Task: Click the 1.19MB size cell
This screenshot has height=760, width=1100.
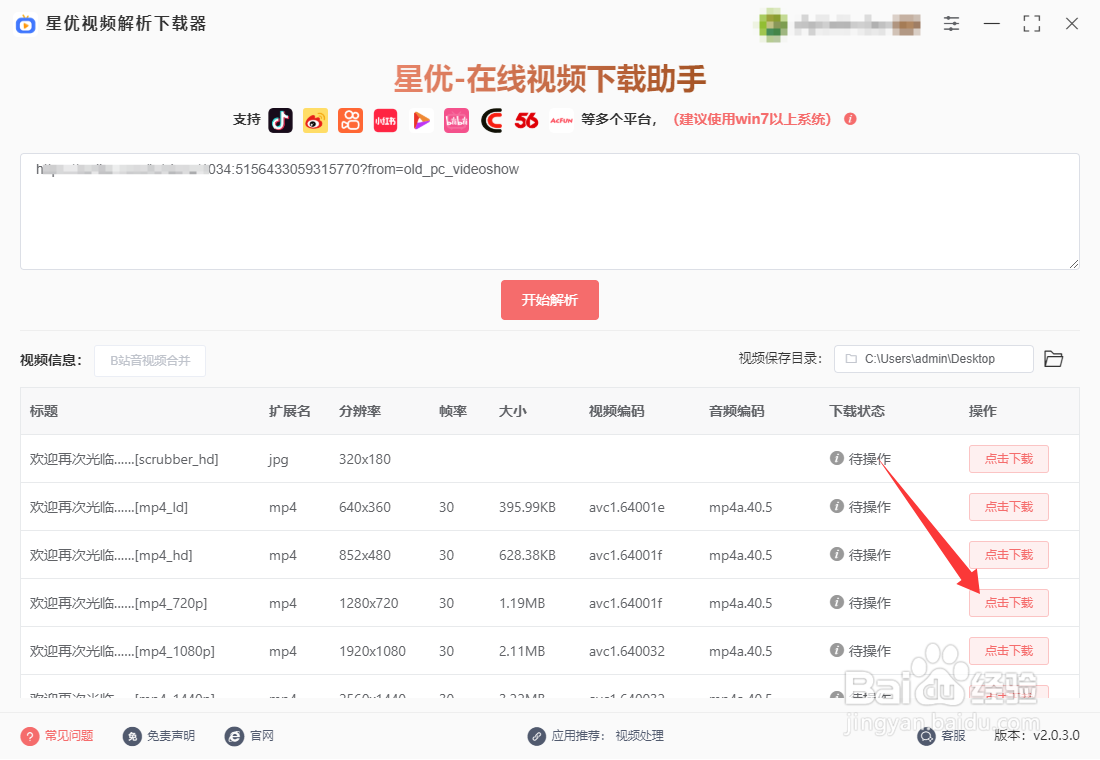Action: click(x=522, y=604)
